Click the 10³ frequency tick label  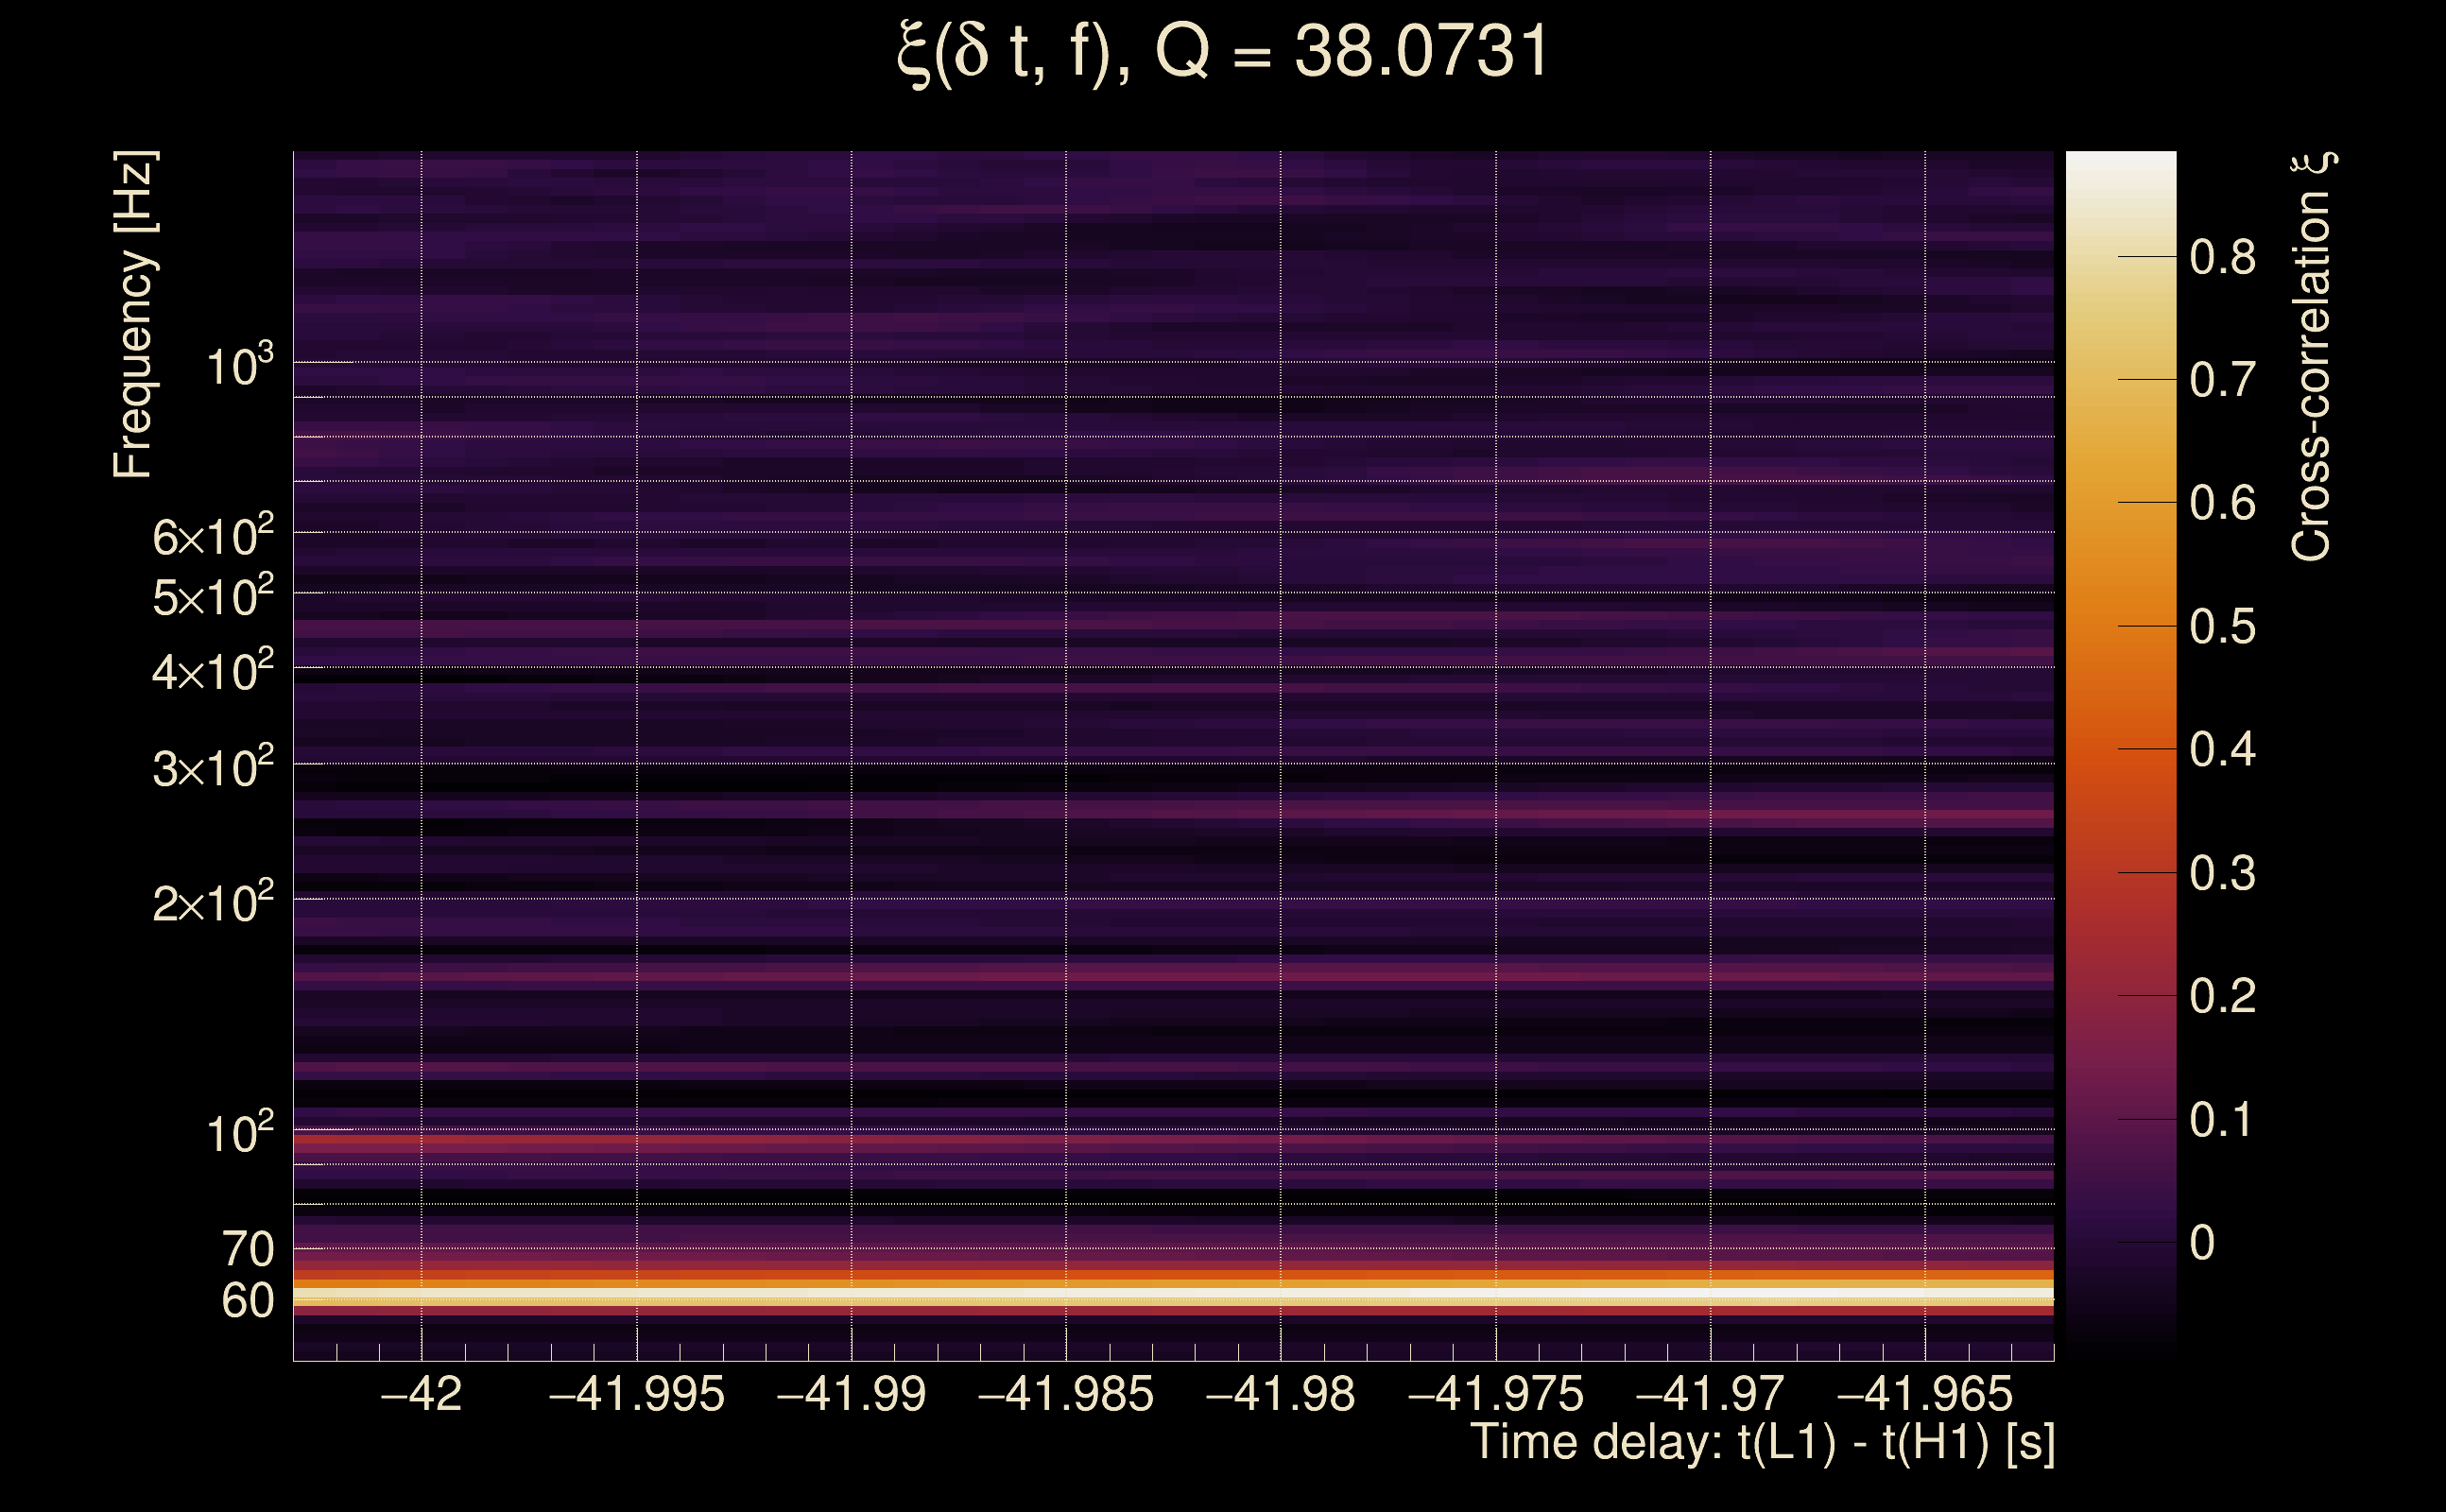tap(239, 366)
